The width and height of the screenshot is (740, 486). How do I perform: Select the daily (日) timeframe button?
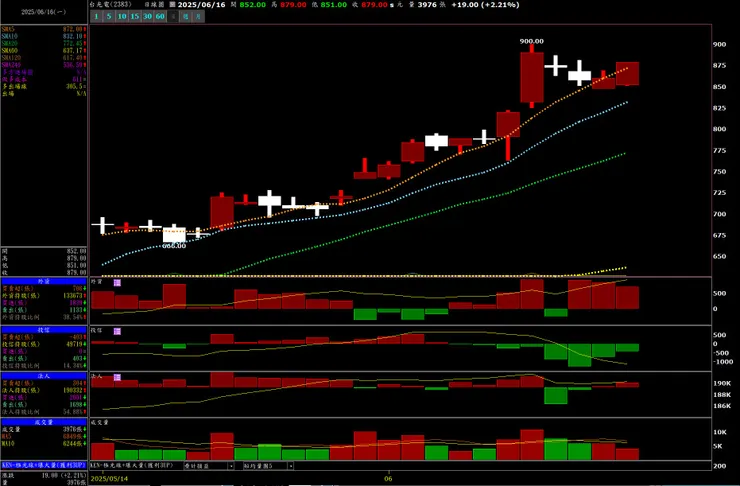click(173, 17)
